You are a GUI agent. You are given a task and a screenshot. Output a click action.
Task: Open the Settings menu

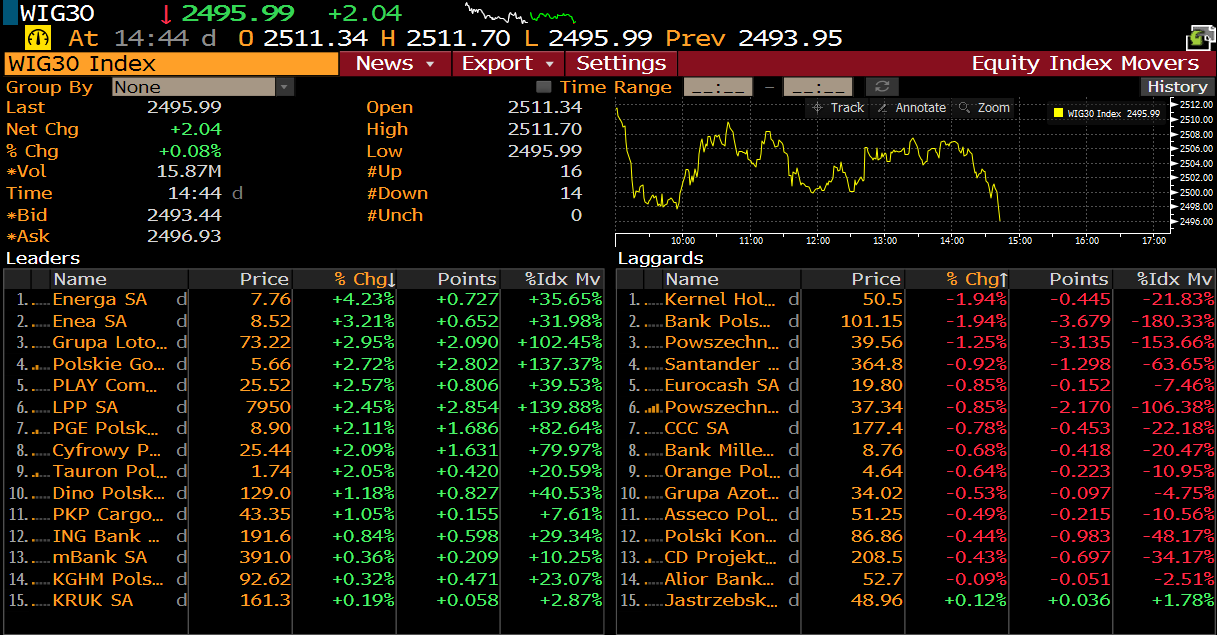pyautogui.click(x=621, y=64)
